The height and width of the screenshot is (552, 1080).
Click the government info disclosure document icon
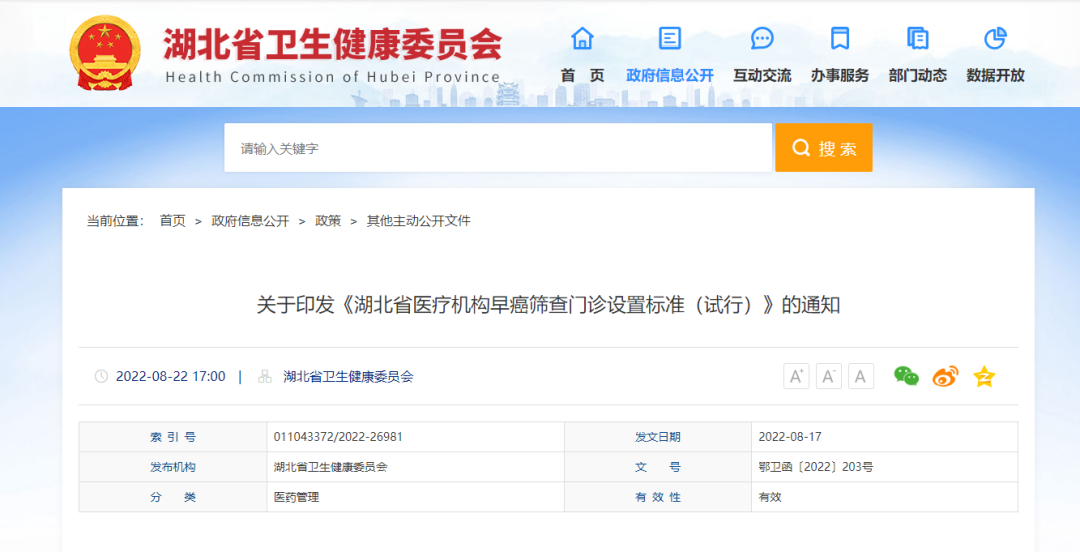tap(669, 38)
